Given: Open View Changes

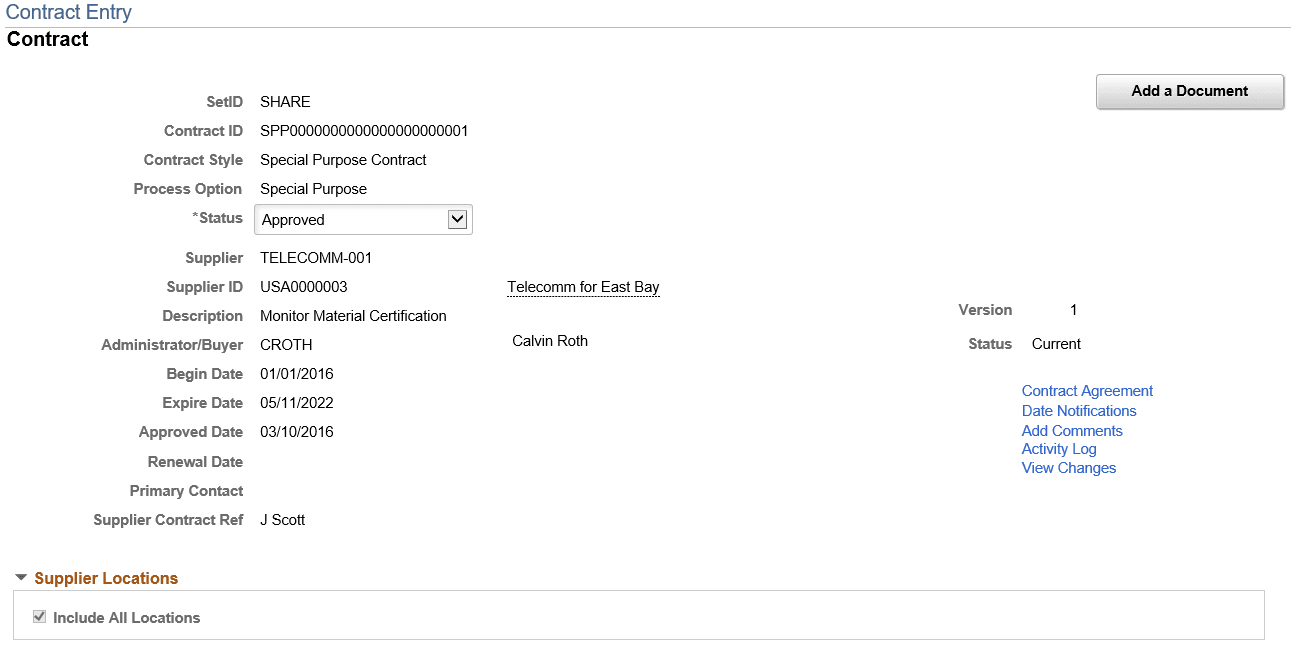Looking at the screenshot, I should click(x=1068, y=468).
